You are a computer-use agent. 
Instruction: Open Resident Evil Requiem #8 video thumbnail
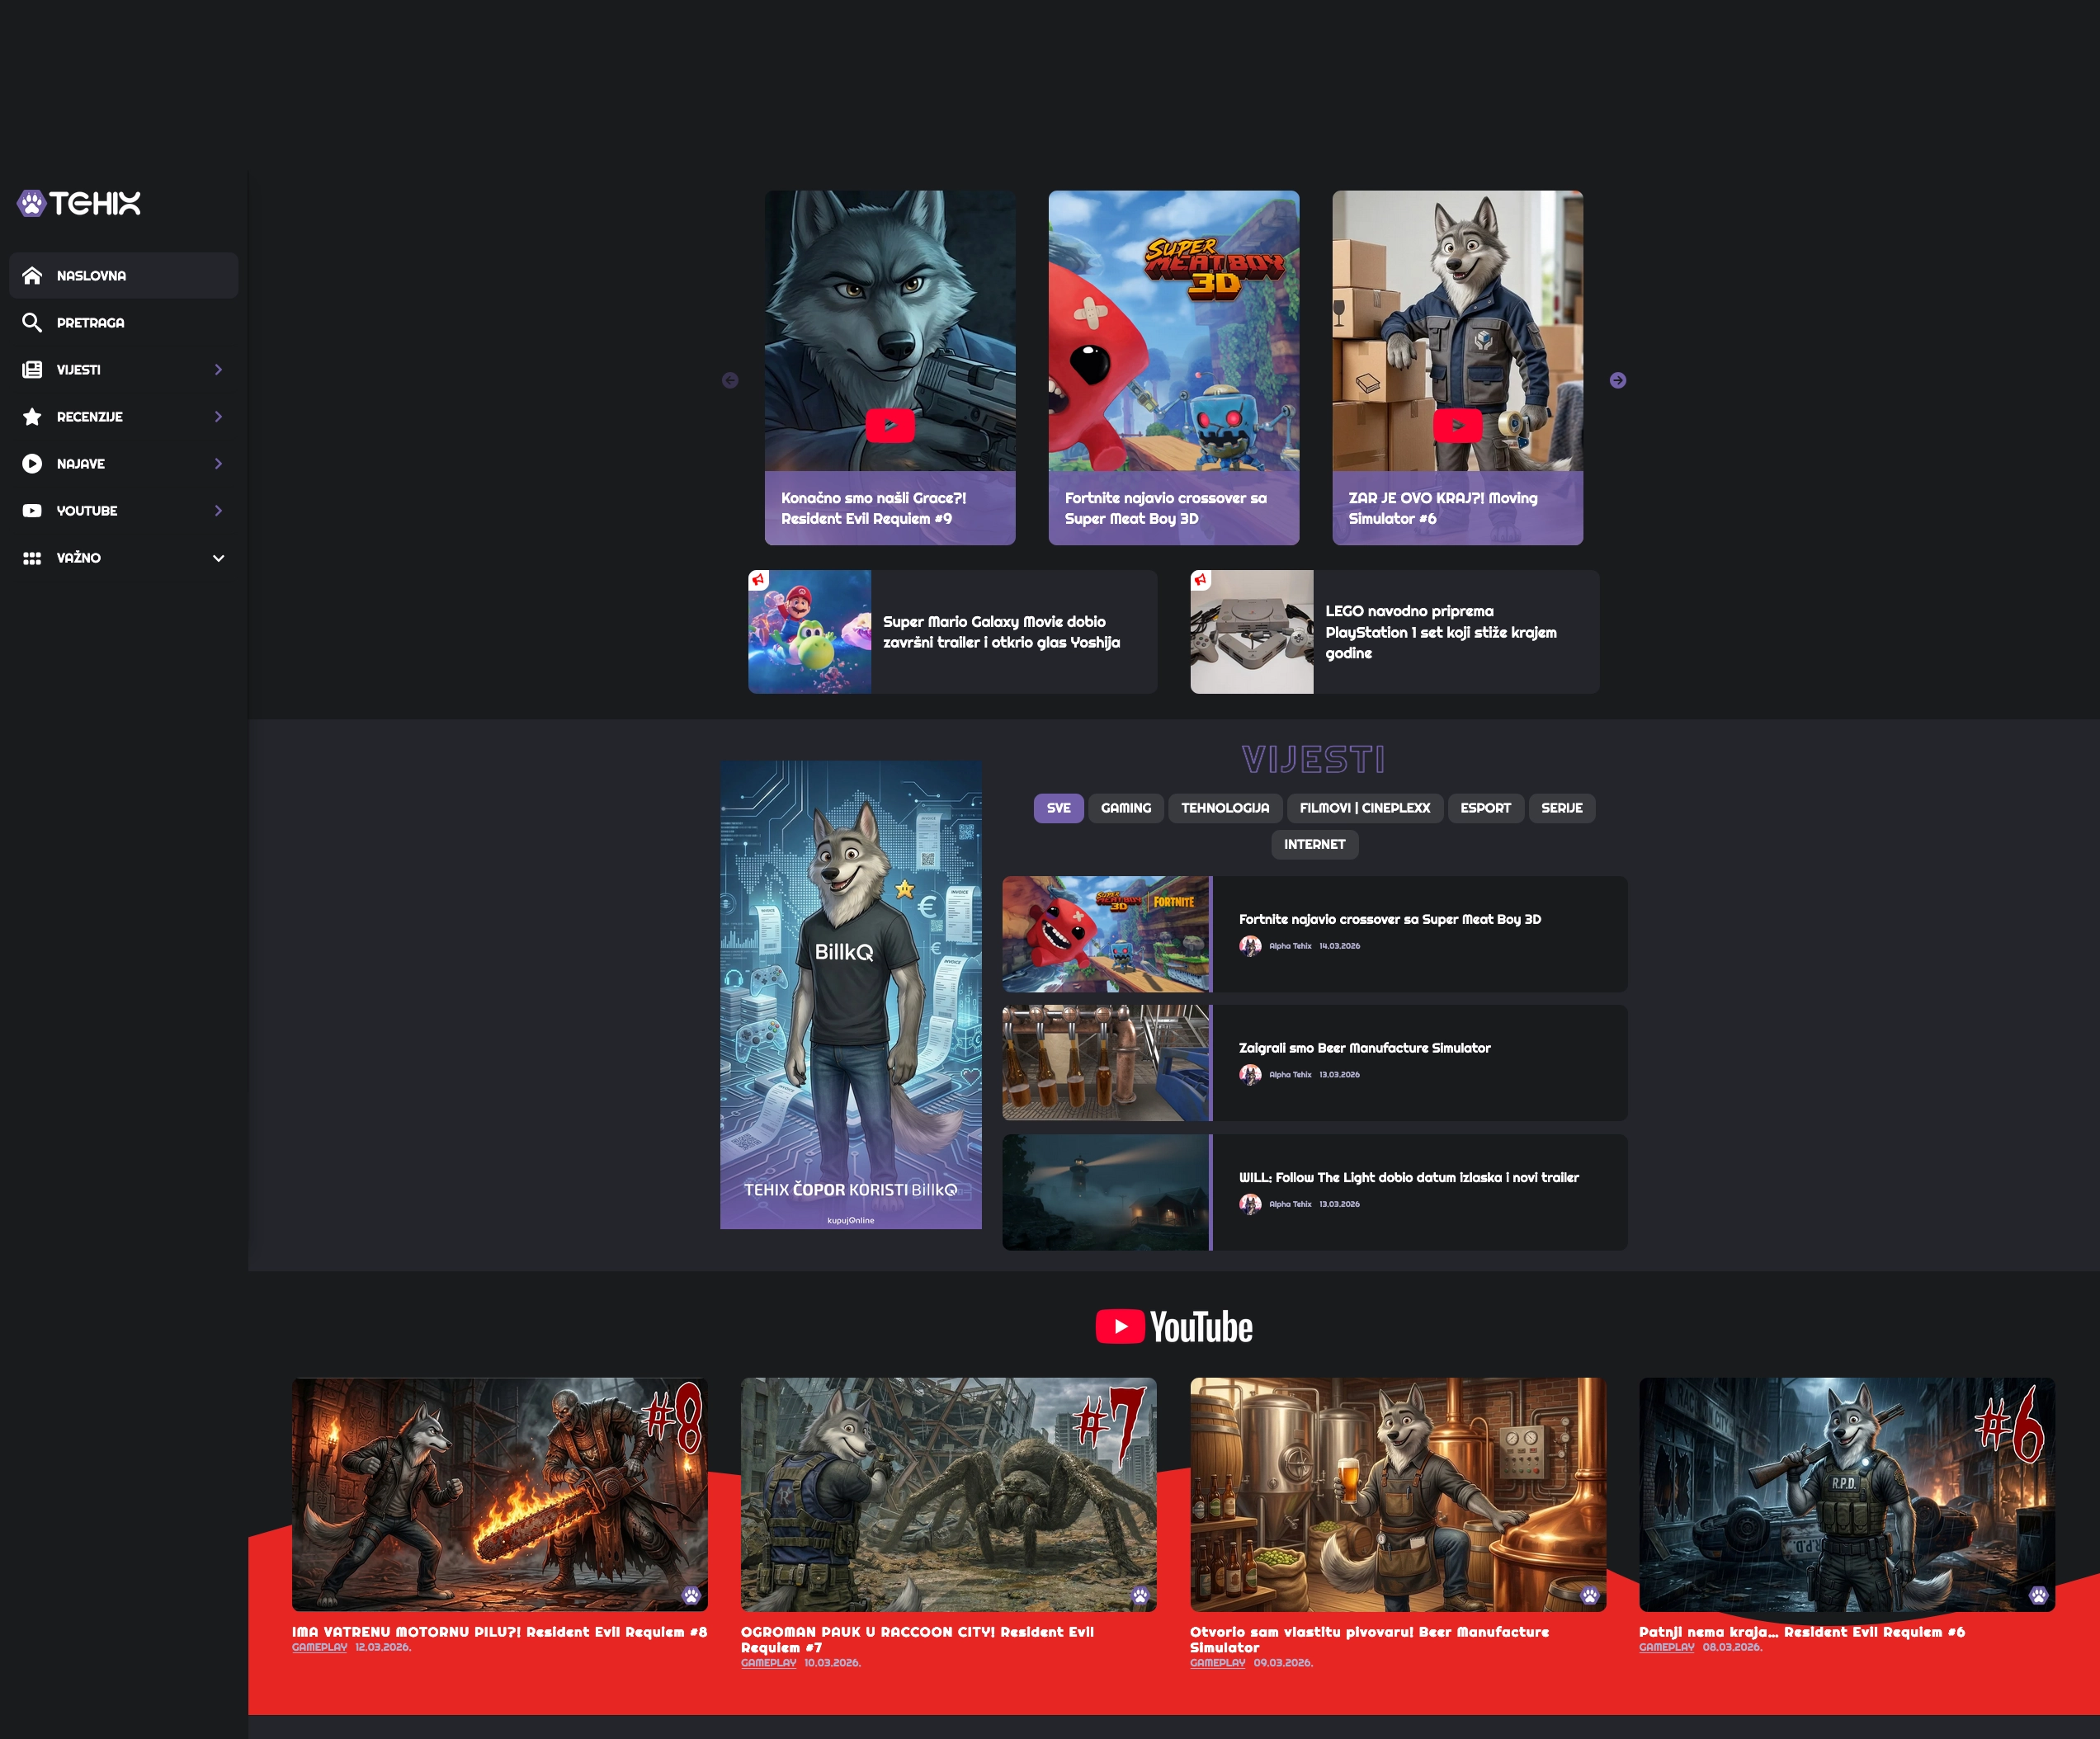[x=499, y=1494]
